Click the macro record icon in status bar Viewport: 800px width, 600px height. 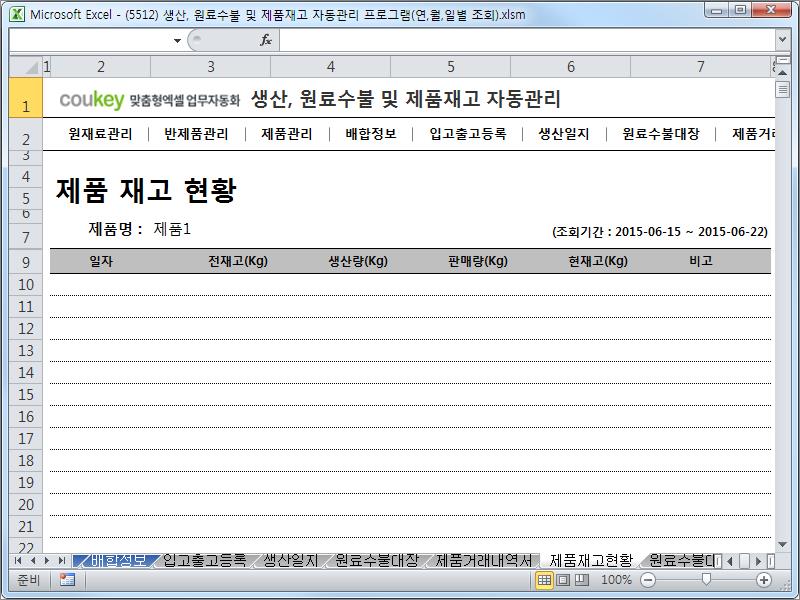click(67, 580)
